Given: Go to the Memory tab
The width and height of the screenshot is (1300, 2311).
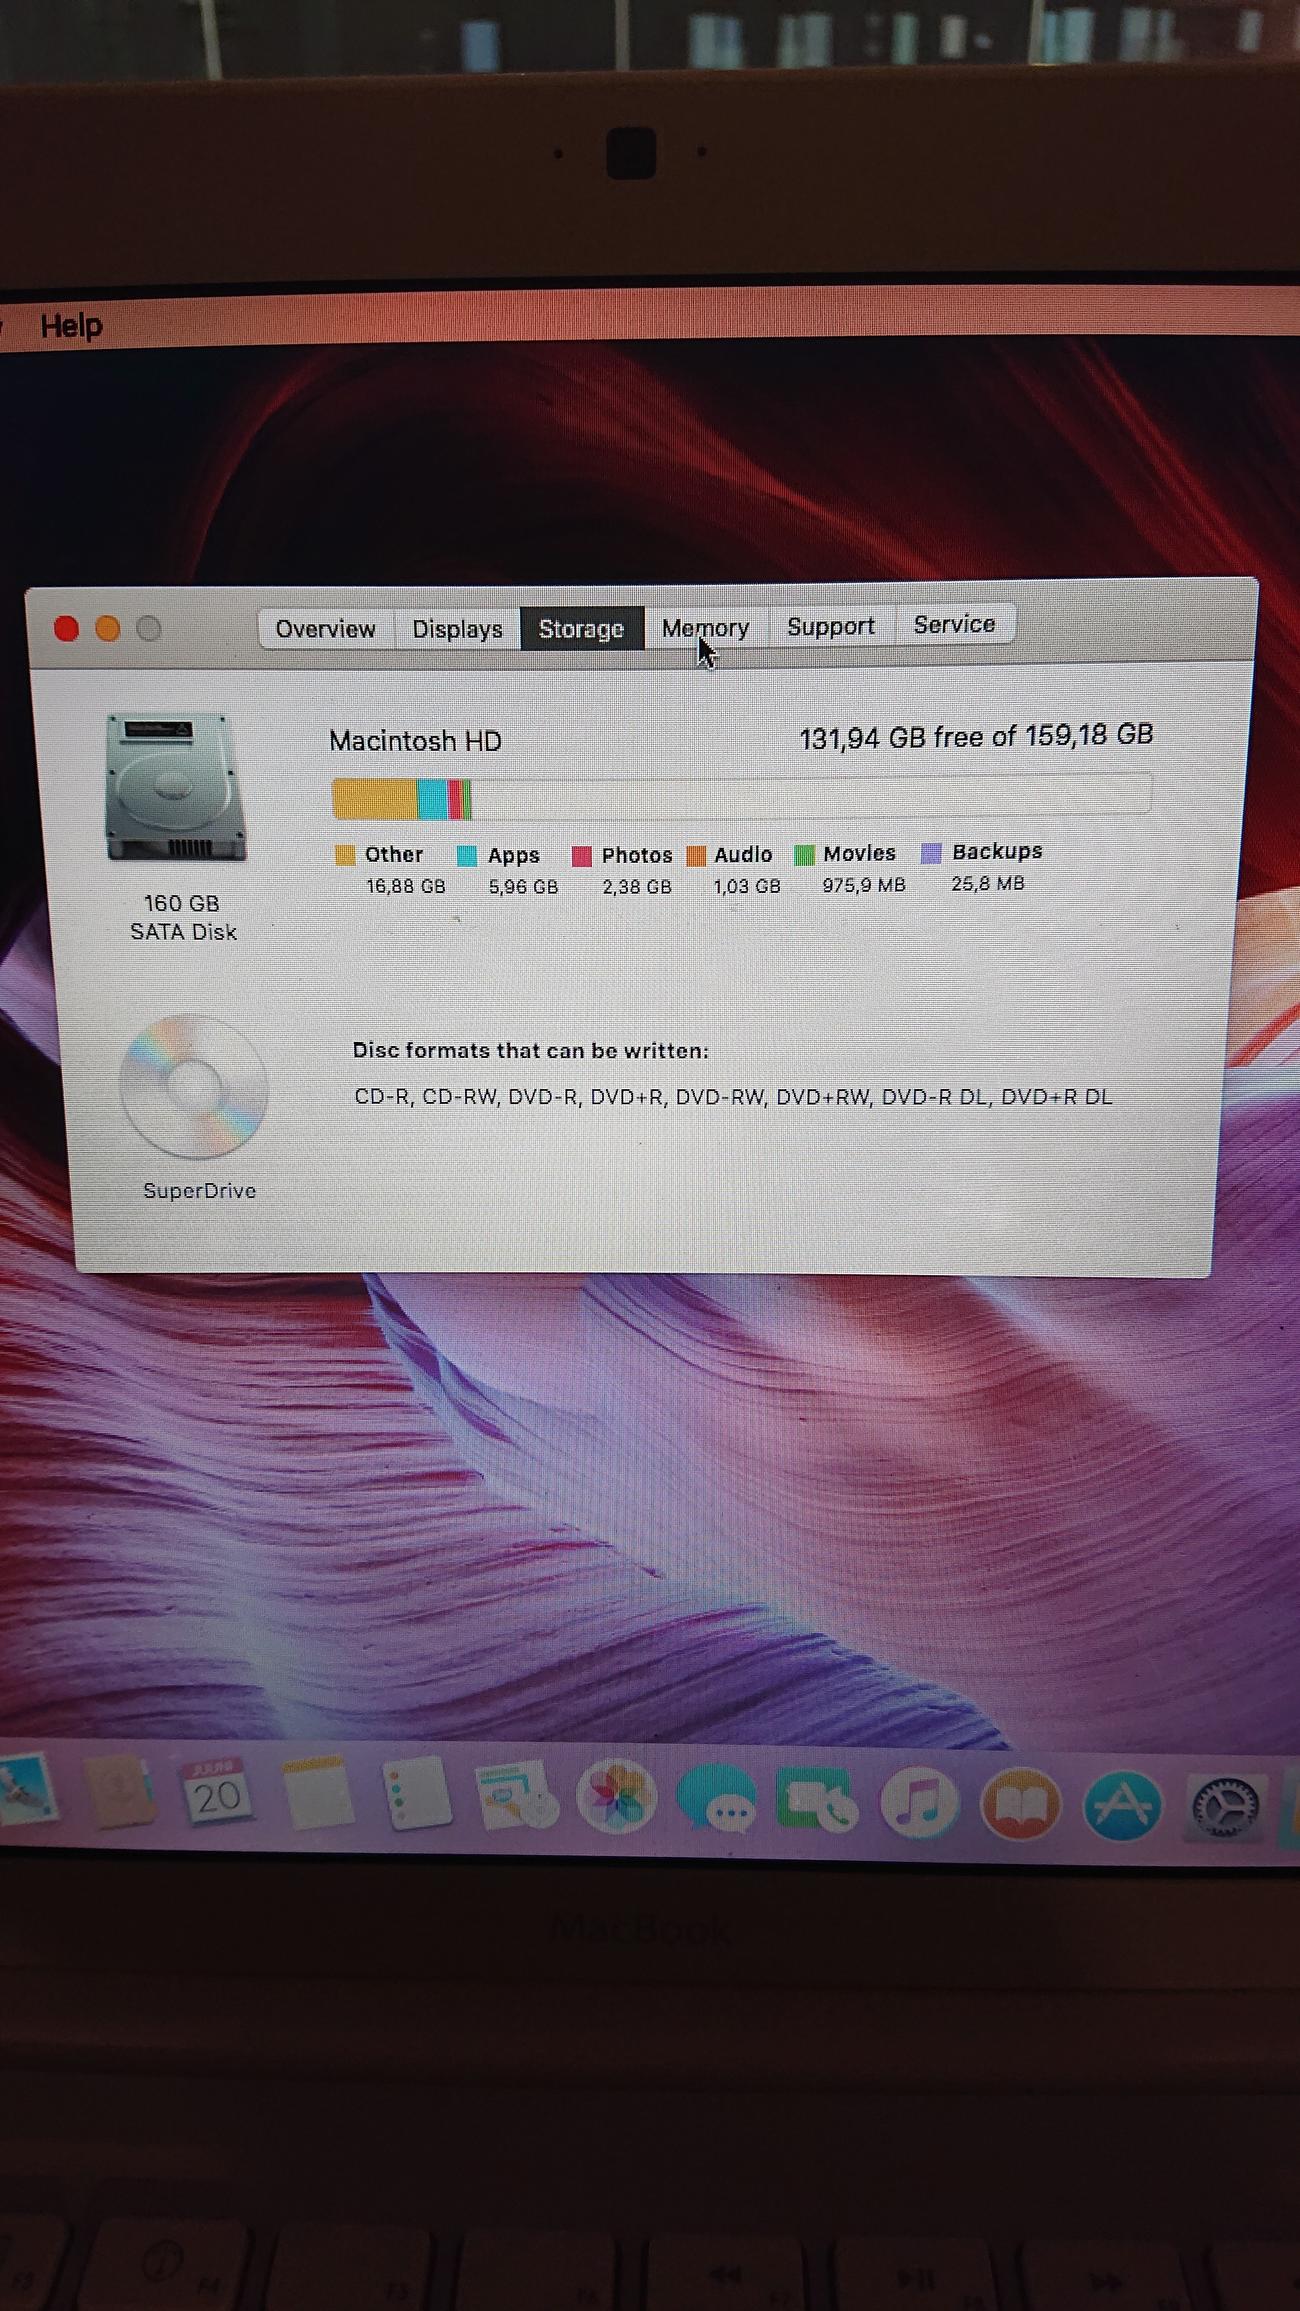Looking at the screenshot, I should pos(705,627).
